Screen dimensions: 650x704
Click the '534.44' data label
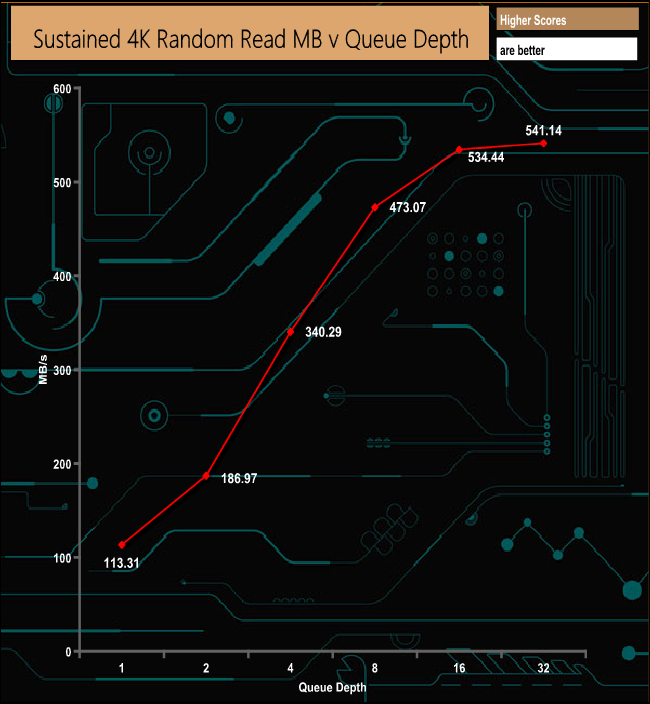(x=486, y=157)
